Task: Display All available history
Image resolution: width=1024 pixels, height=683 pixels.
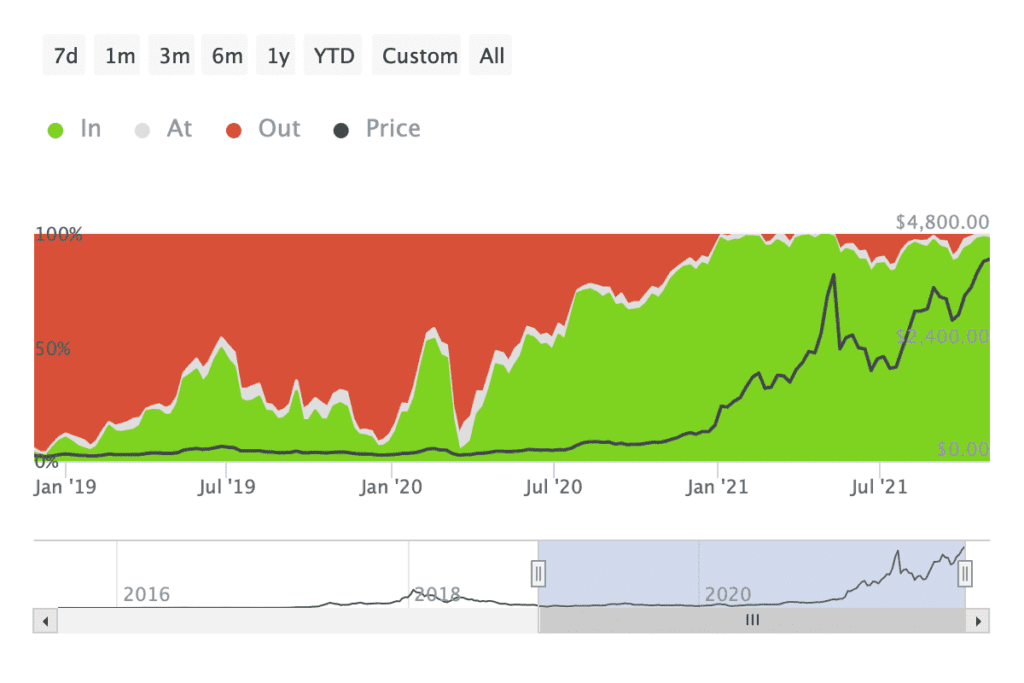Action: coord(492,56)
